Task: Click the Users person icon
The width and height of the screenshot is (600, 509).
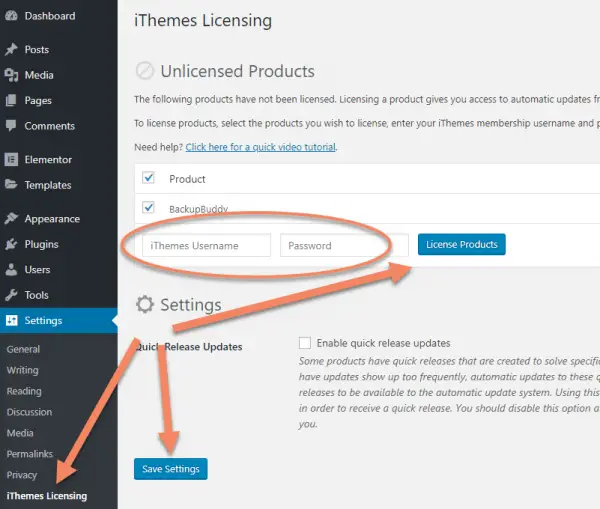Action: [x=11, y=269]
